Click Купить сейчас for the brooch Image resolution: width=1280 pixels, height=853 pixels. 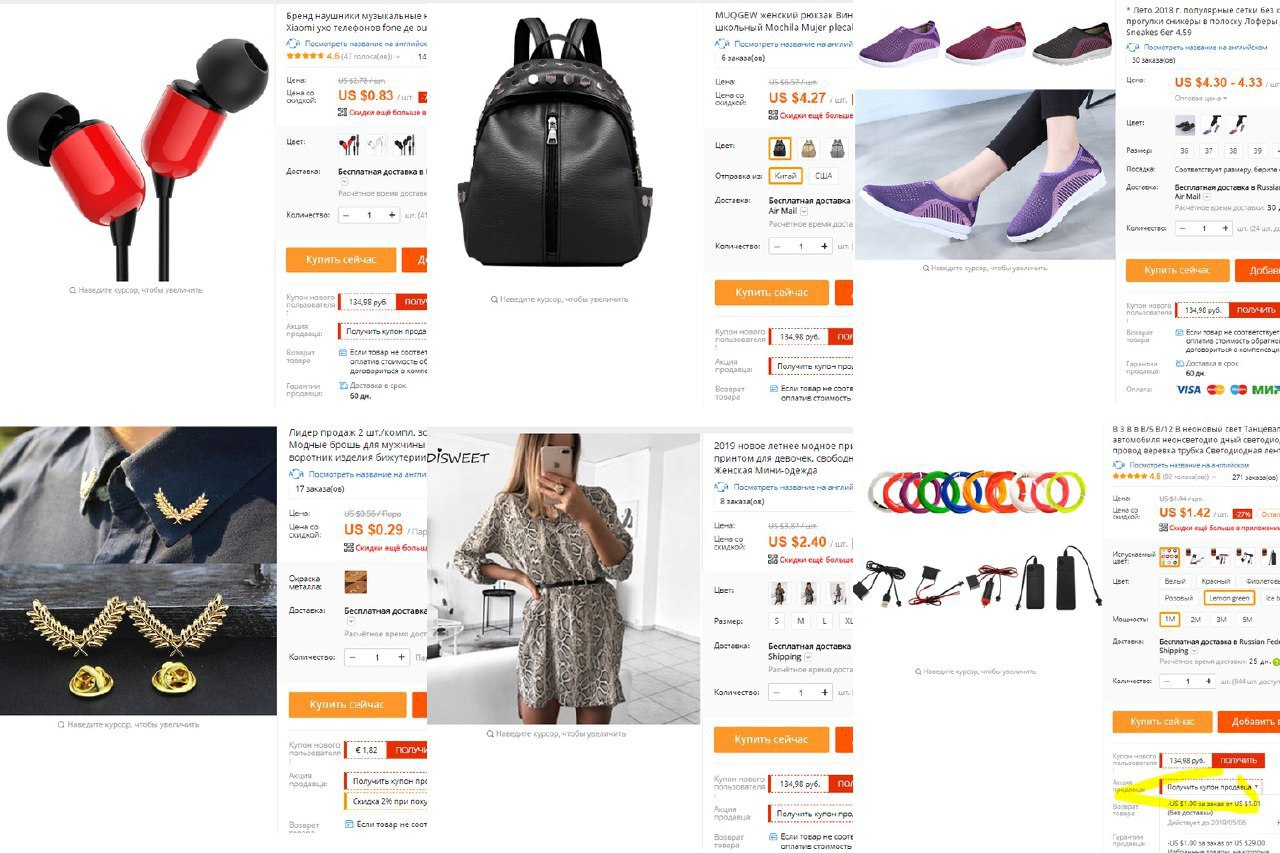pos(347,704)
